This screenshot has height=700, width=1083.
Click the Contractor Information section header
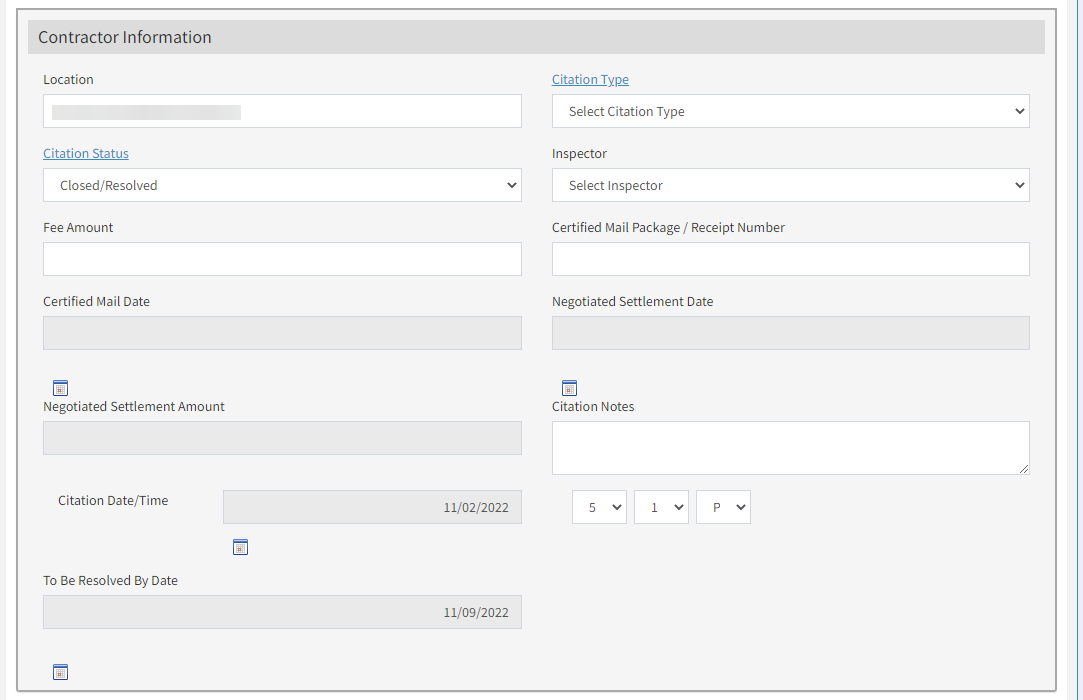point(536,37)
